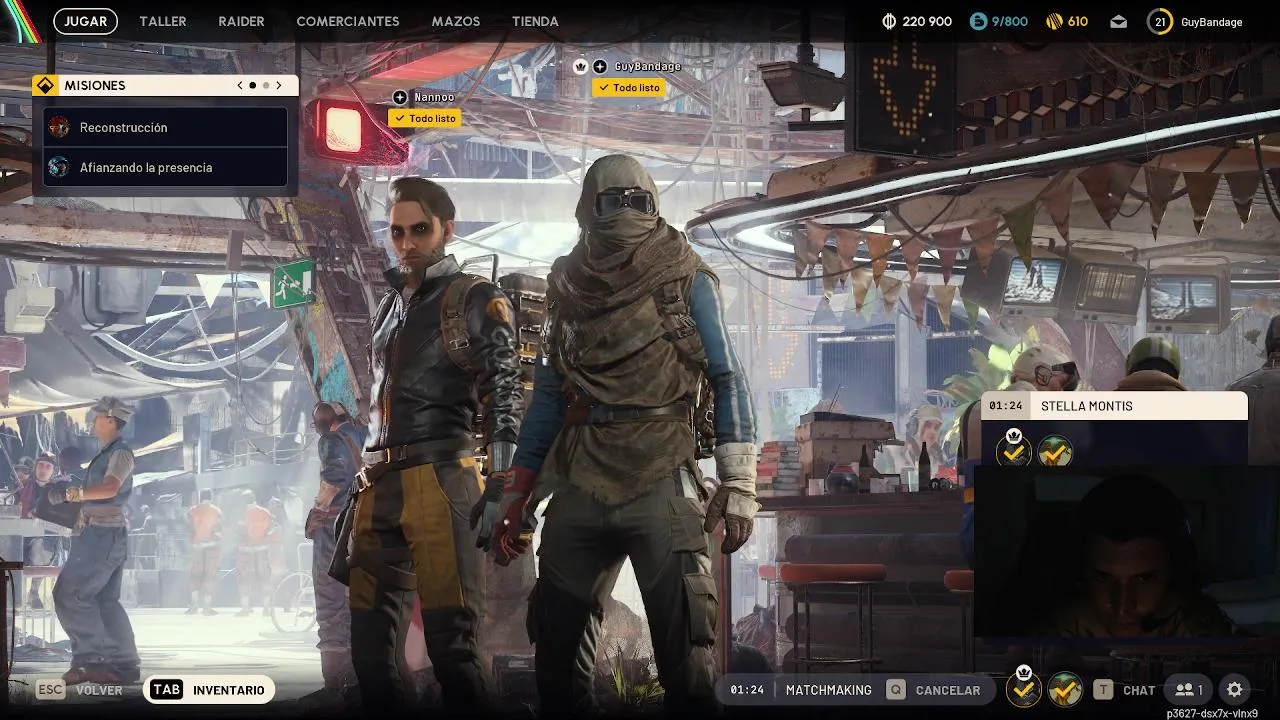The width and height of the screenshot is (1280, 720).
Task: Open the RAIDER menu tab
Action: tap(241, 21)
